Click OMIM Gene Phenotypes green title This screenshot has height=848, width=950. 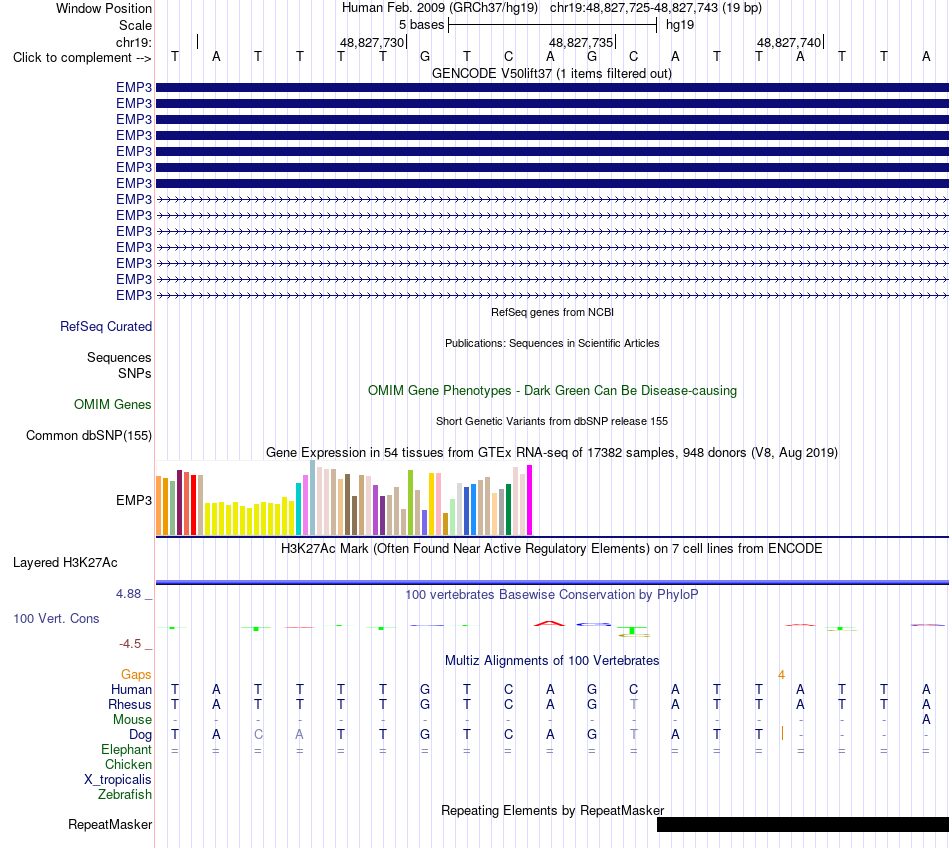tap(552, 391)
